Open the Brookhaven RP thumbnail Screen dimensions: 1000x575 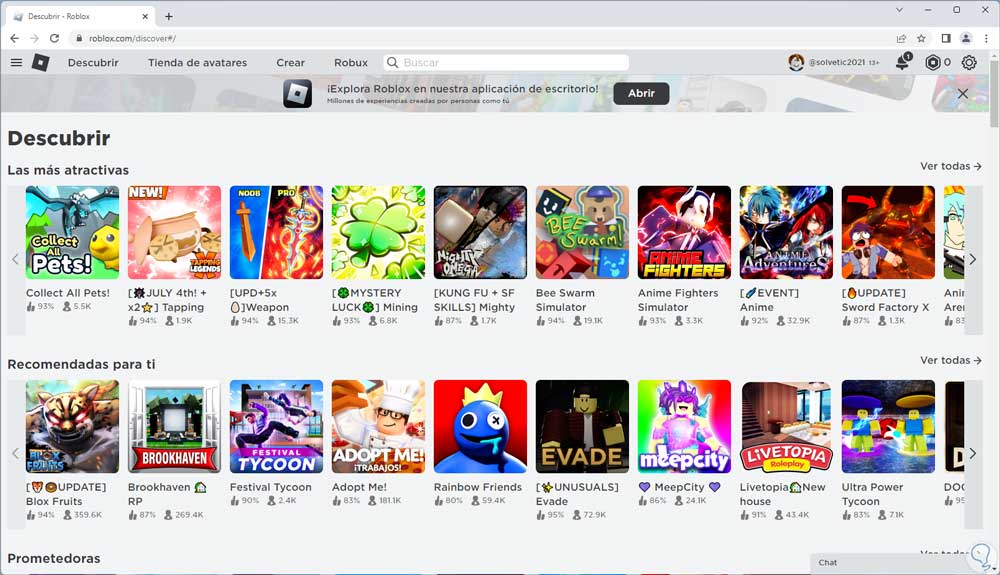pyautogui.click(x=174, y=426)
